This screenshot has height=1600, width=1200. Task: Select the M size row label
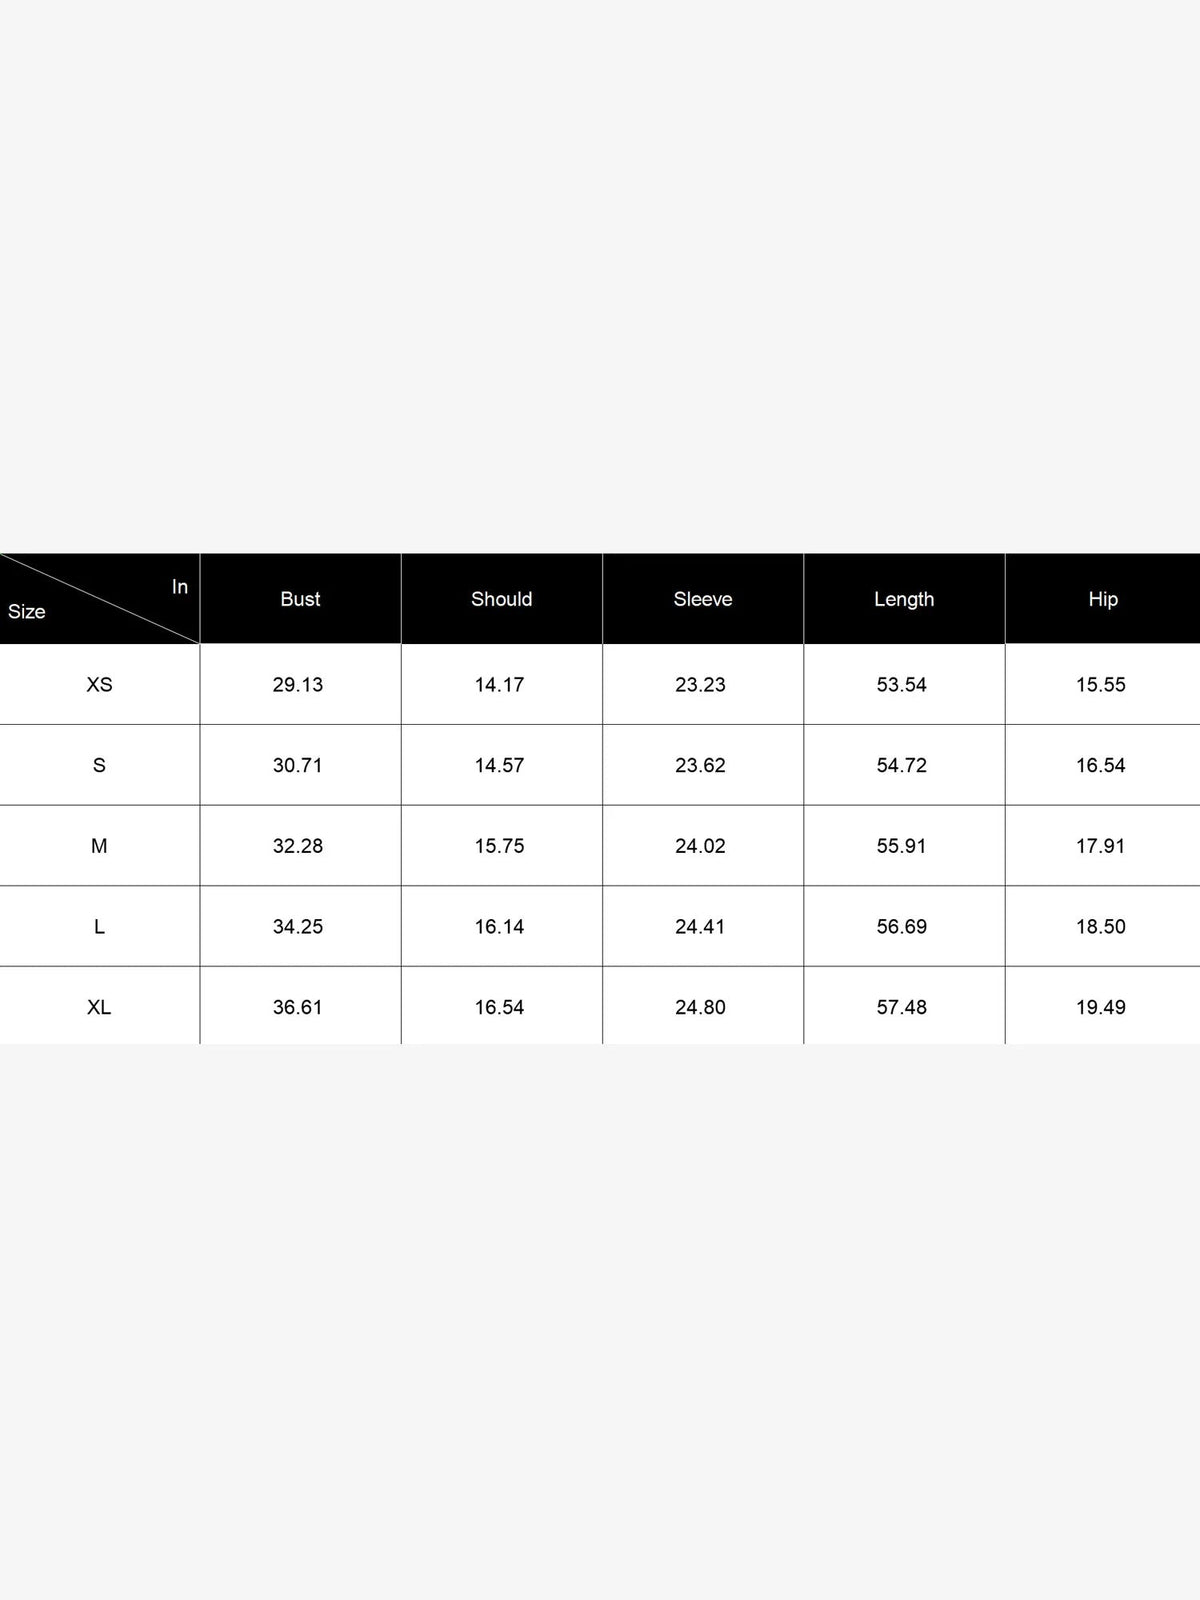pyautogui.click(x=99, y=846)
